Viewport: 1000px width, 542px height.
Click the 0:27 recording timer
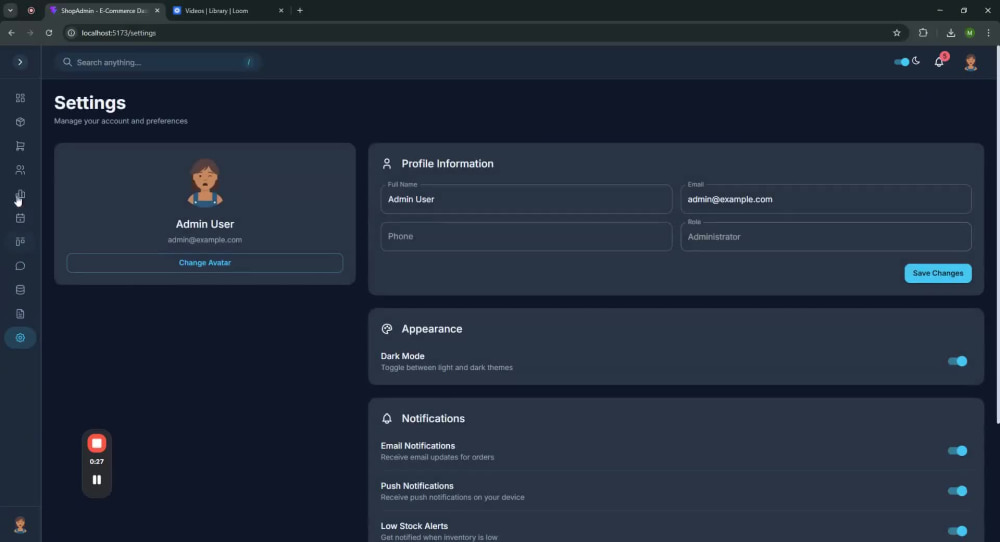(96, 462)
